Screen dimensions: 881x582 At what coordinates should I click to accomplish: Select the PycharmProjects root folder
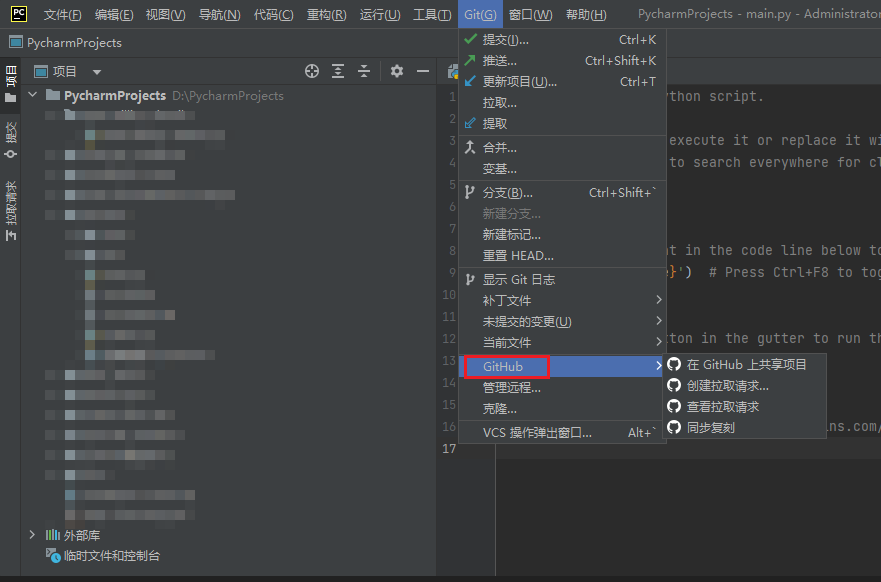(x=115, y=96)
